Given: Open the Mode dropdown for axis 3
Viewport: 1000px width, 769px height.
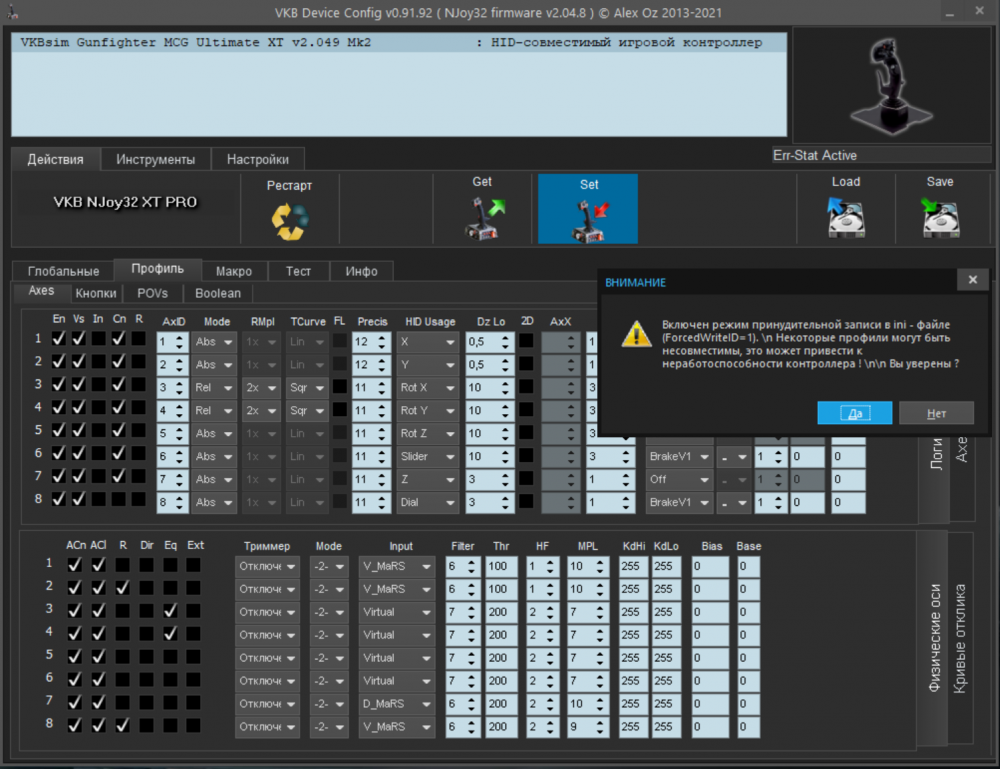Looking at the screenshot, I should [214, 387].
